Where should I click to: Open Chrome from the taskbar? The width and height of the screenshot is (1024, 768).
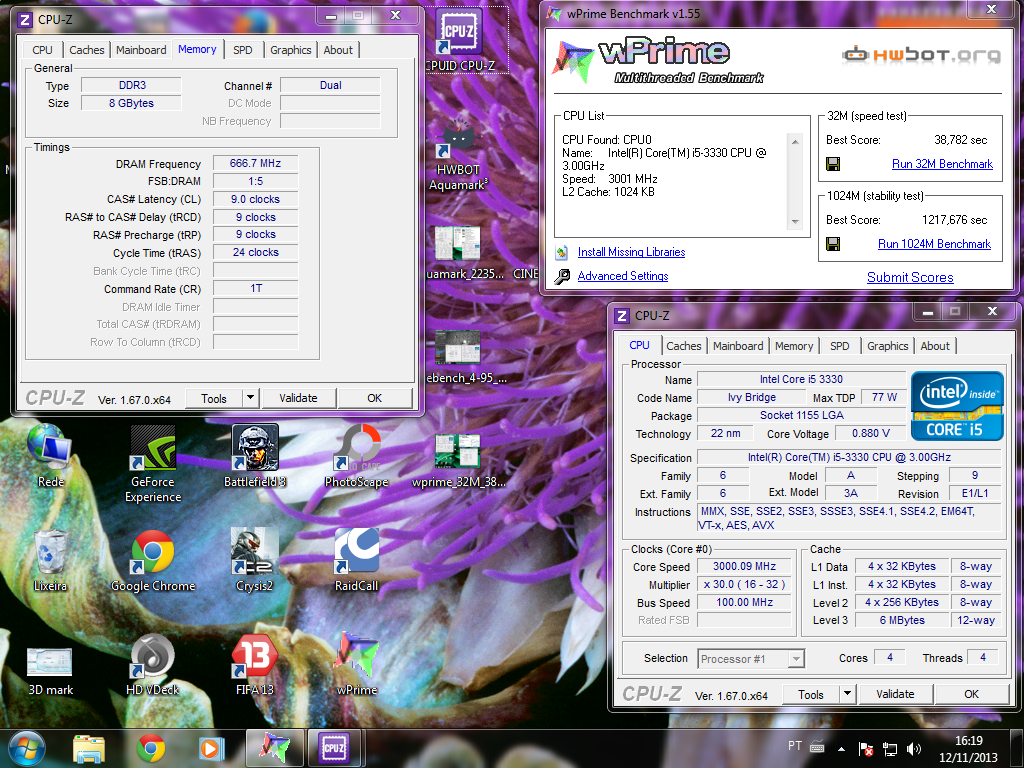pos(151,749)
